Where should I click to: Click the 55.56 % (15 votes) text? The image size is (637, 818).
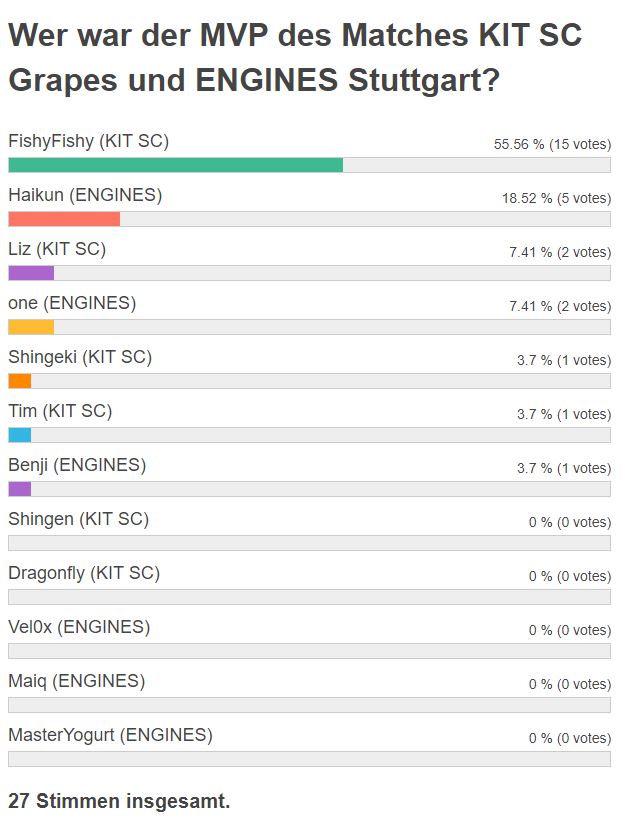point(552,145)
